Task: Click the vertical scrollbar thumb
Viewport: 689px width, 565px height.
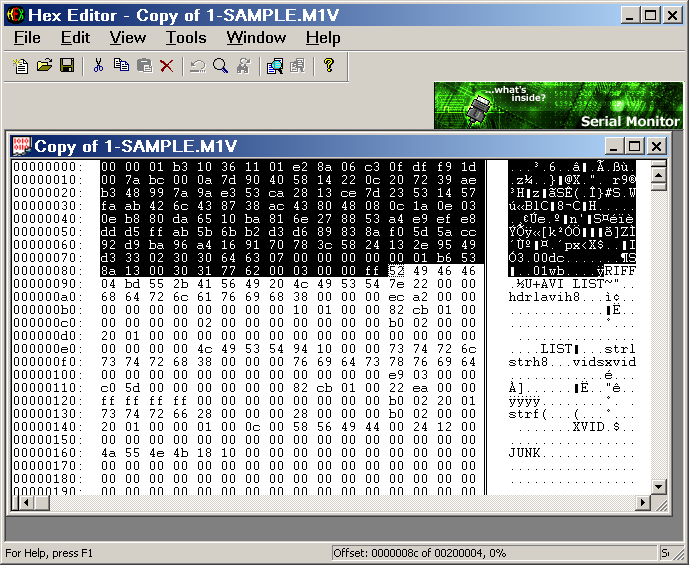Action: [658, 186]
